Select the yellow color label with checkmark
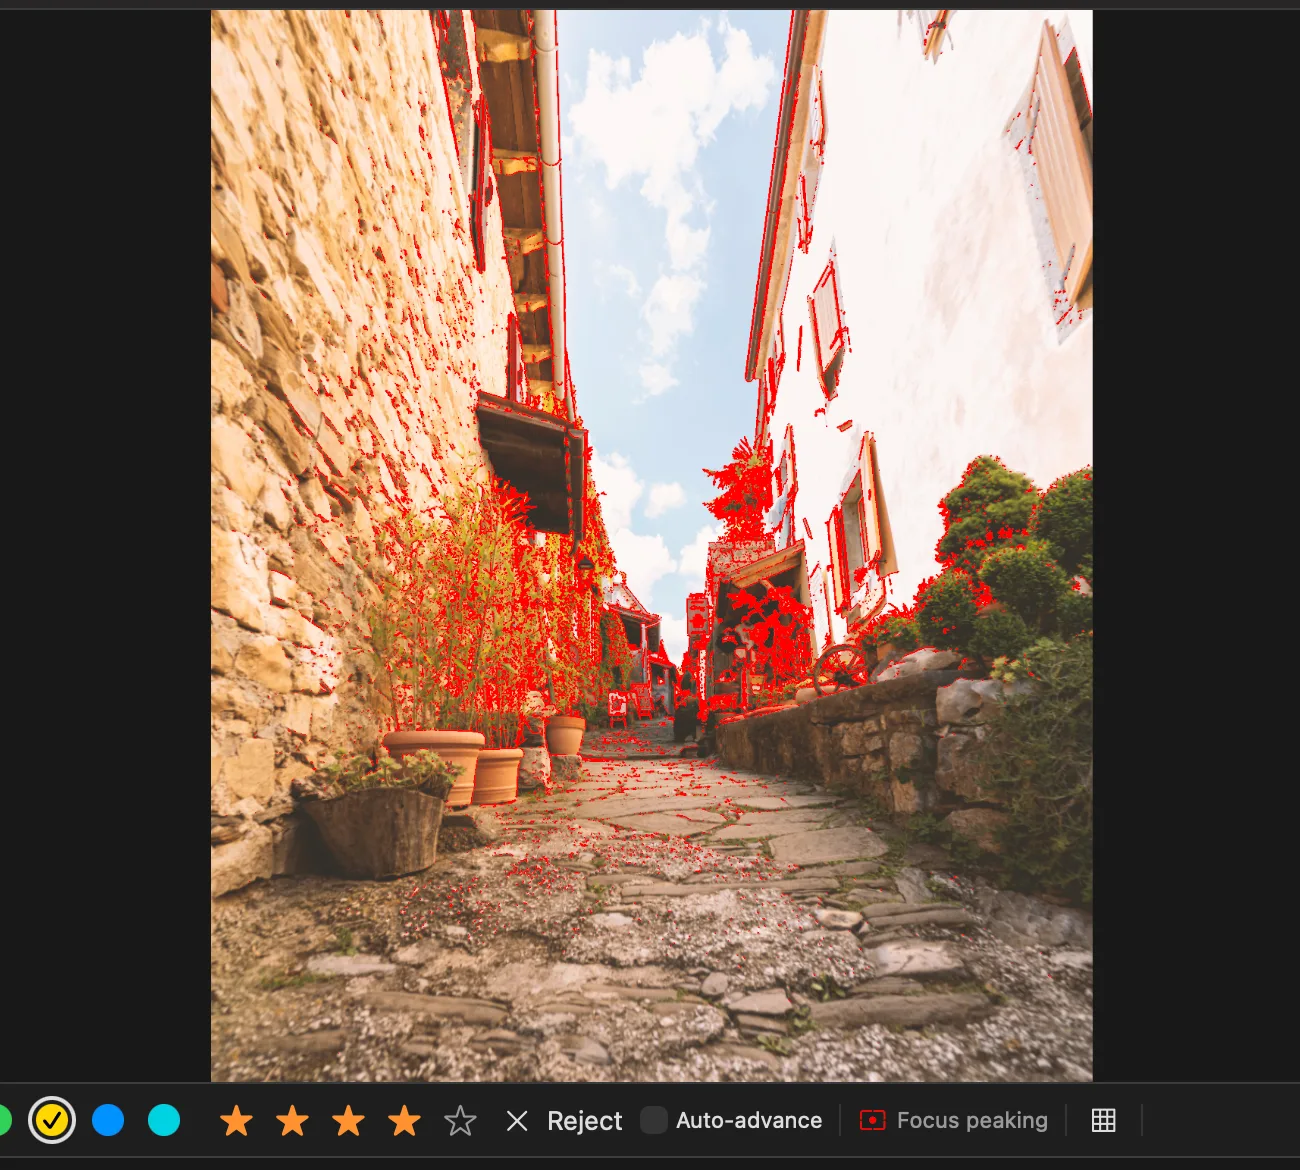Screen dimensions: 1300x1170 coord(52,1121)
